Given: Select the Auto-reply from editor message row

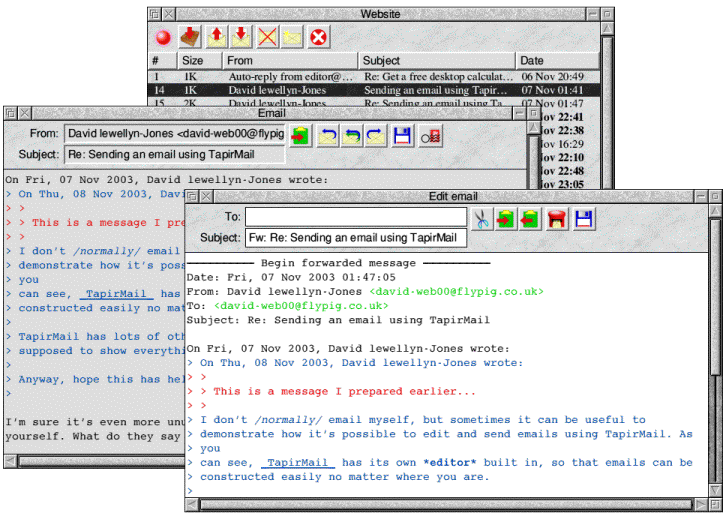Looking at the screenshot, I should click(374, 77).
